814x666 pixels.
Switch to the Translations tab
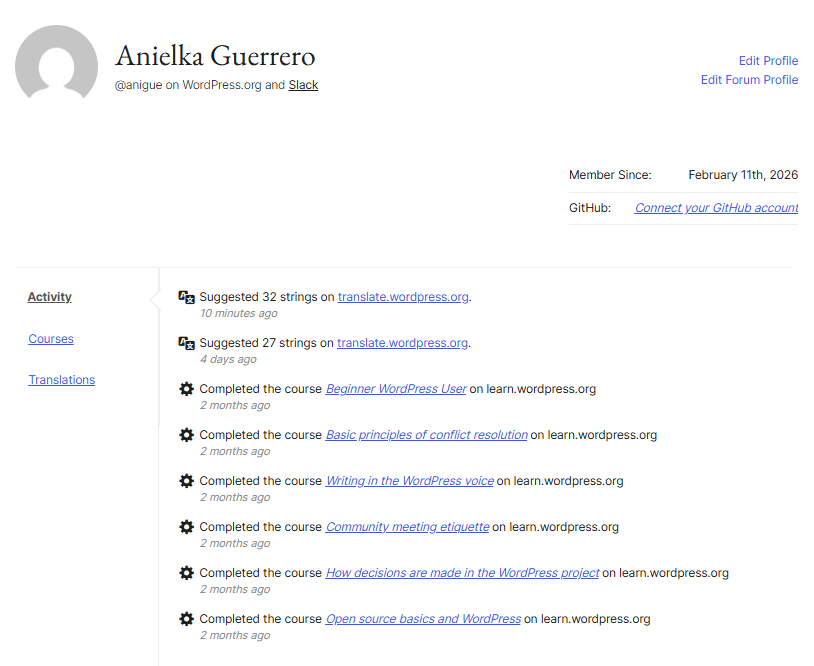(x=61, y=379)
